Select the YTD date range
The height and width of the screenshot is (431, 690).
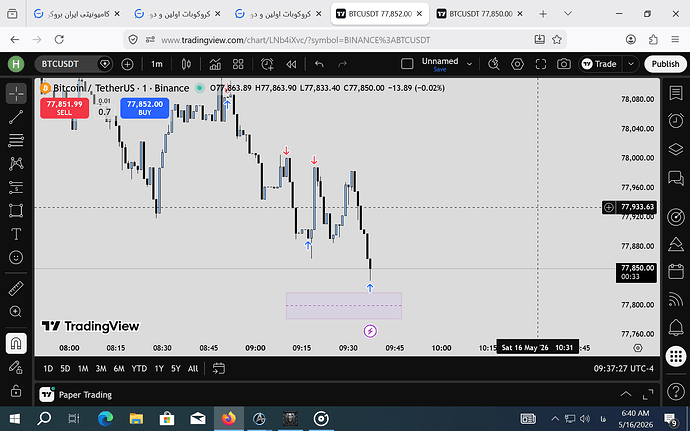139,368
